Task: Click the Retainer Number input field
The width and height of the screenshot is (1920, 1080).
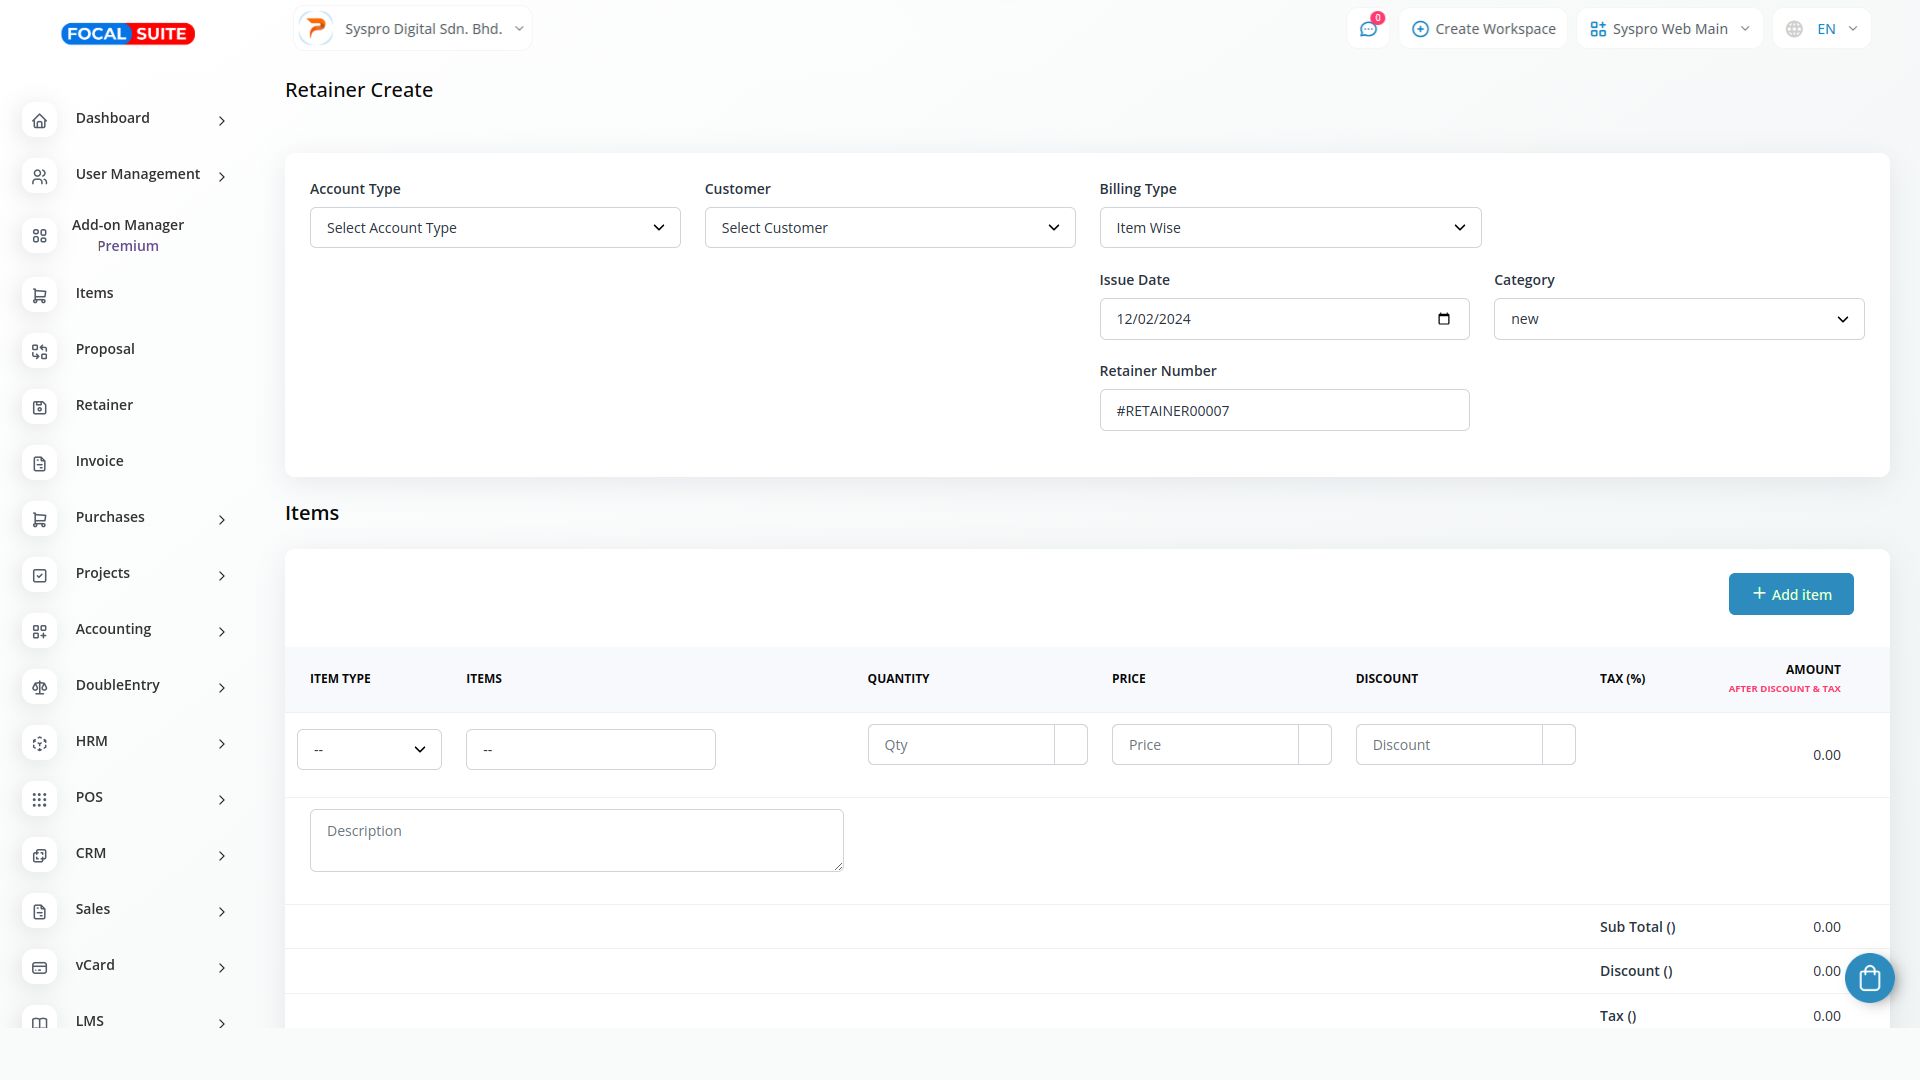Action: [1283, 410]
